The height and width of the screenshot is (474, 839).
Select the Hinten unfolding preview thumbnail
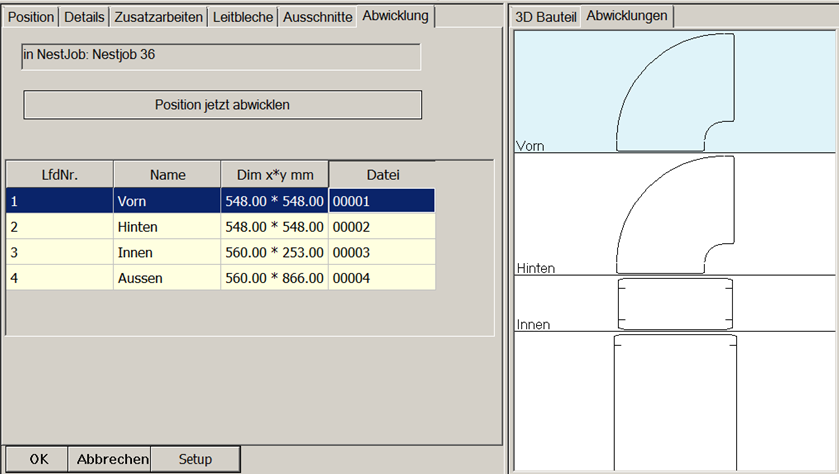click(x=674, y=215)
